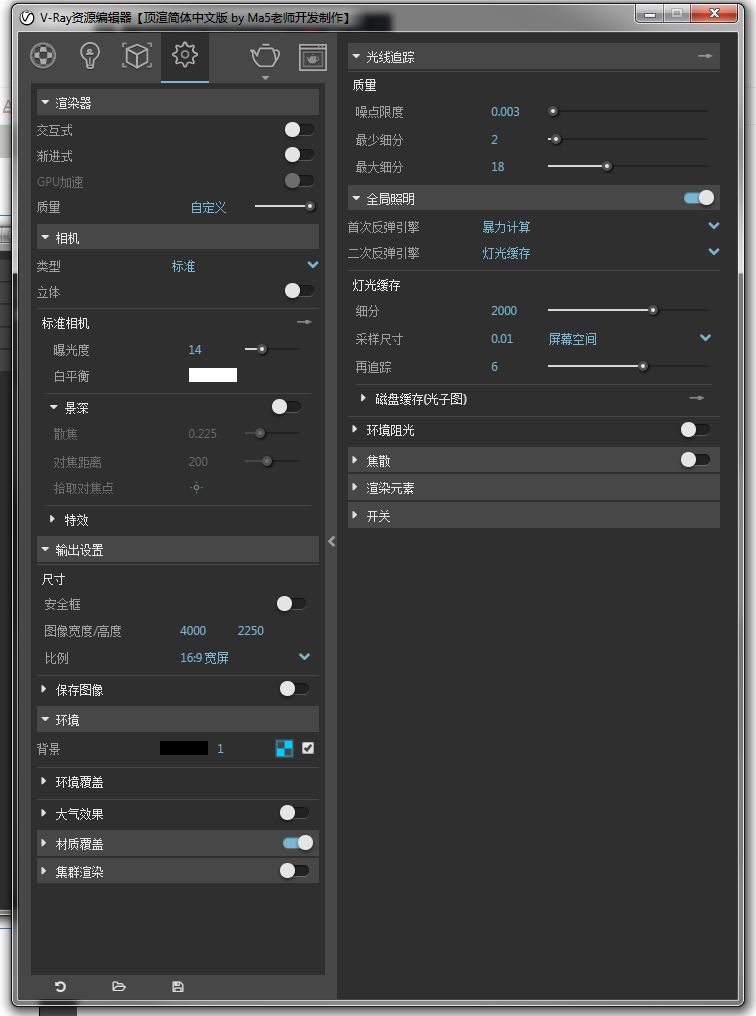Save settings with the floppy disk icon
This screenshot has height=1016, width=756.
click(178, 986)
